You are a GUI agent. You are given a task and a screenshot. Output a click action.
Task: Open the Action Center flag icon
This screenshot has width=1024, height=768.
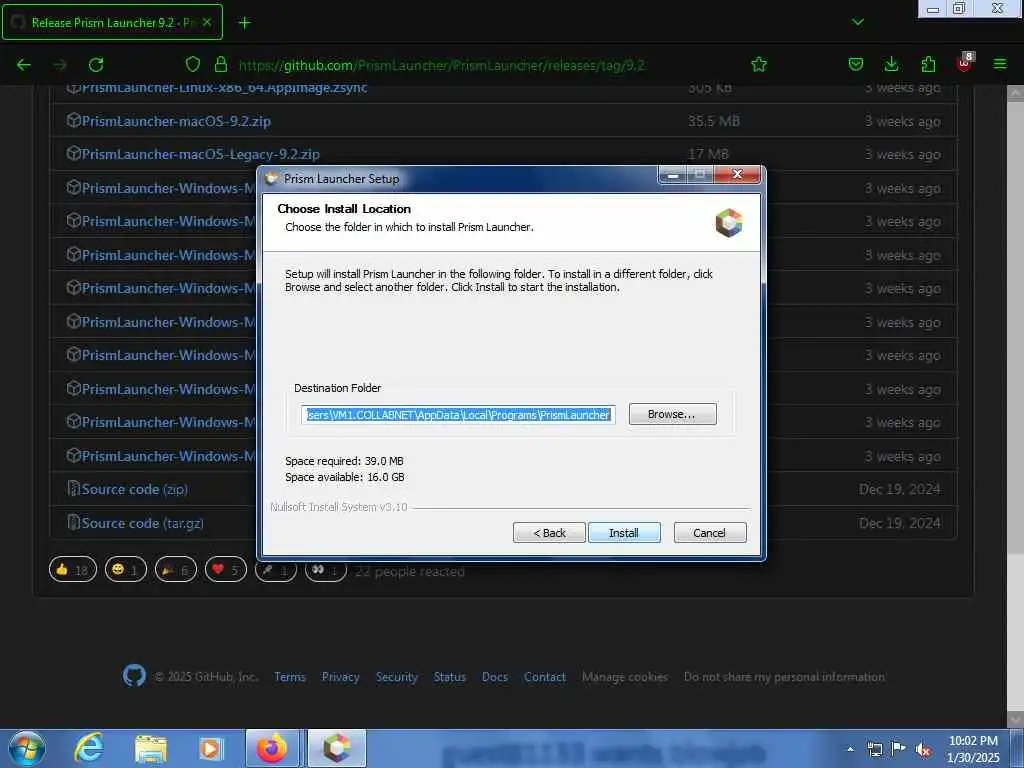click(899, 749)
